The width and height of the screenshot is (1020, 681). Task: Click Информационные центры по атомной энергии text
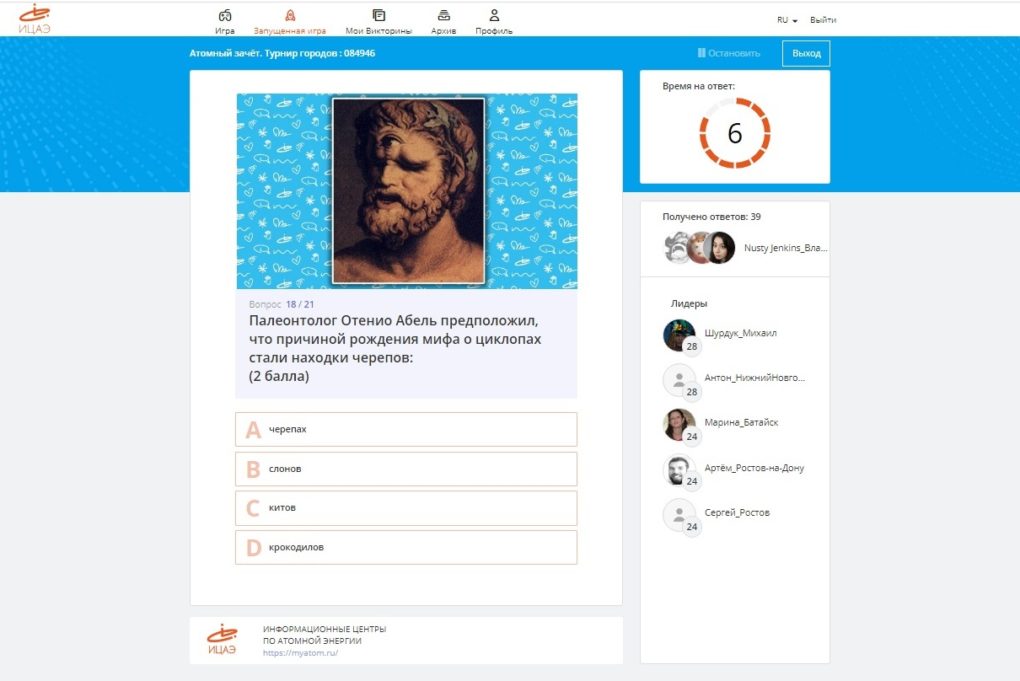coord(325,635)
